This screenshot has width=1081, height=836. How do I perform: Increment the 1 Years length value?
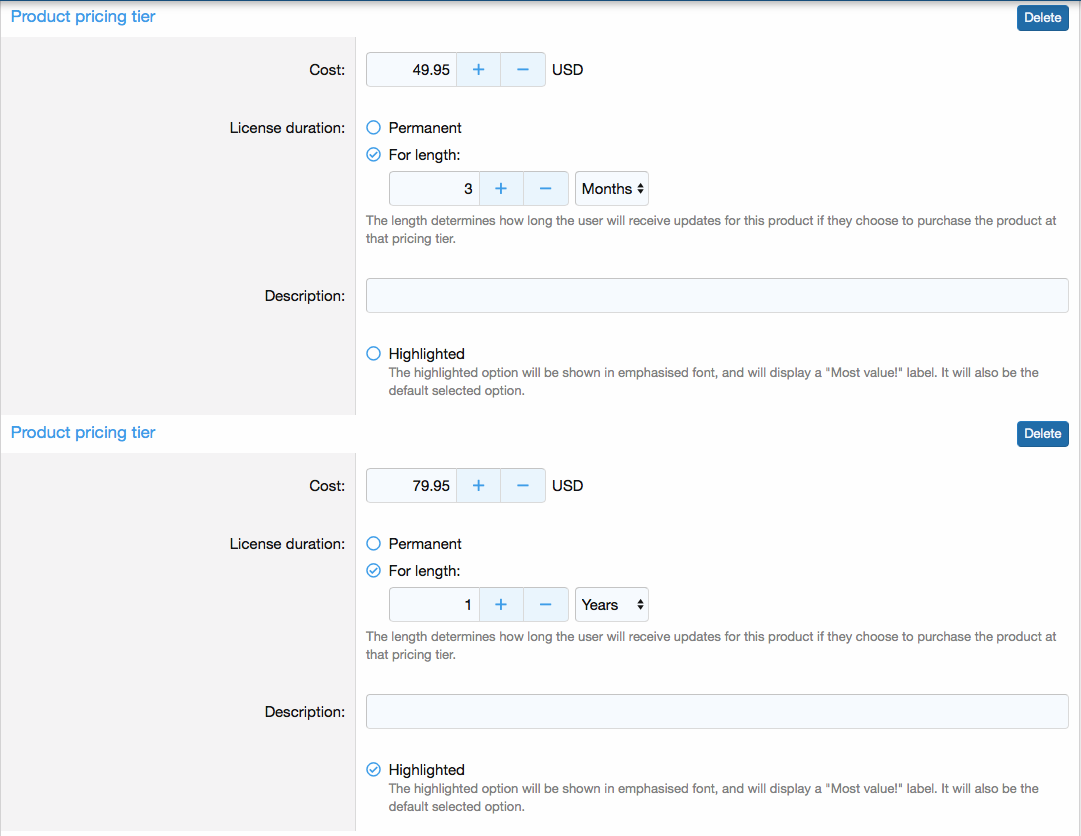pos(501,604)
